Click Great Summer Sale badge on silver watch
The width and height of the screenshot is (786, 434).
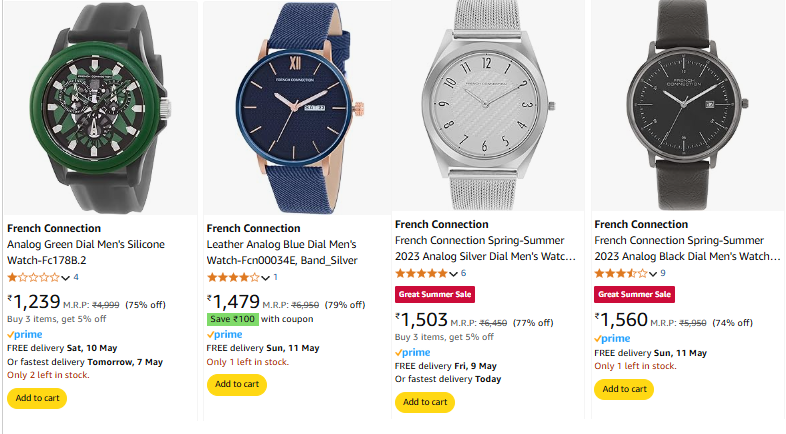(x=434, y=294)
